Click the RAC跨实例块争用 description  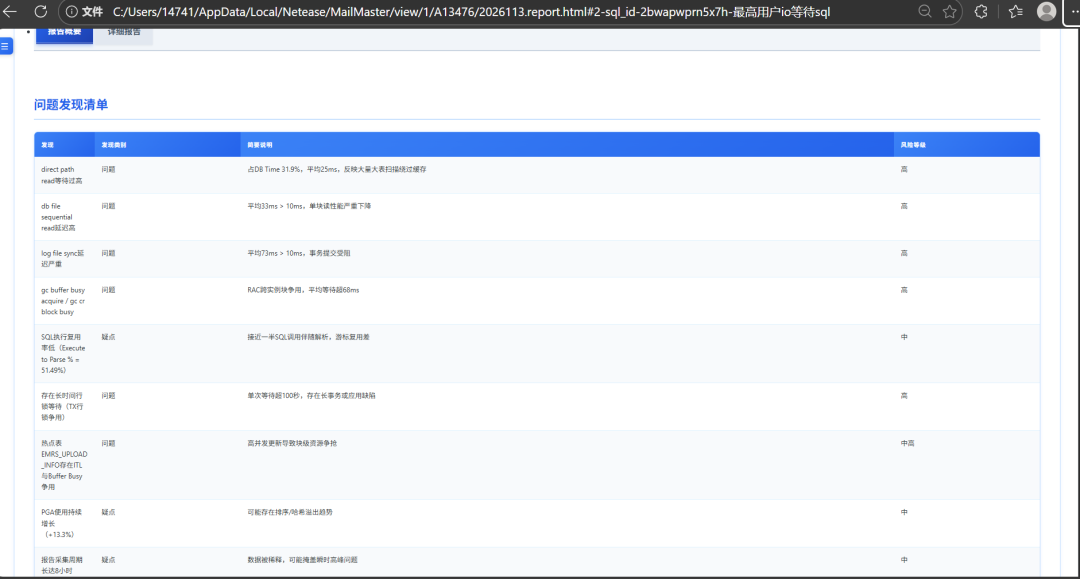click(x=303, y=290)
